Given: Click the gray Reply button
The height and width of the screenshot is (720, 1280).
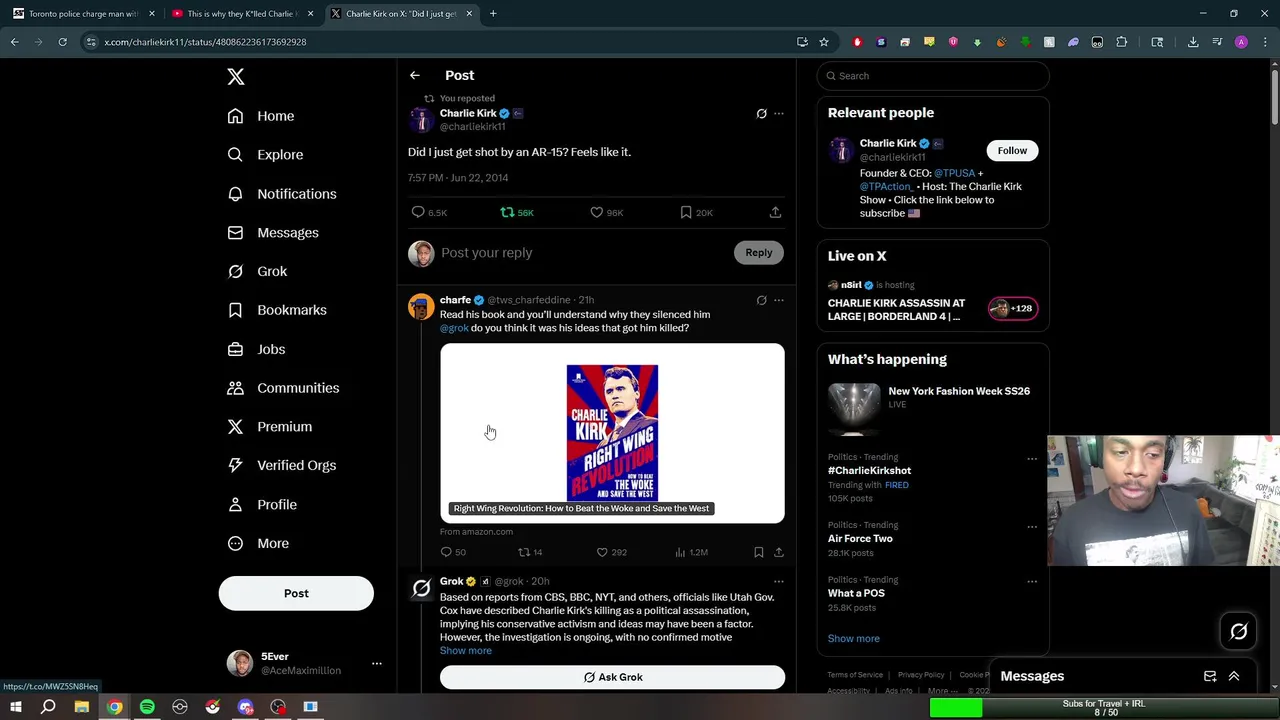Looking at the screenshot, I should (759, 253).
